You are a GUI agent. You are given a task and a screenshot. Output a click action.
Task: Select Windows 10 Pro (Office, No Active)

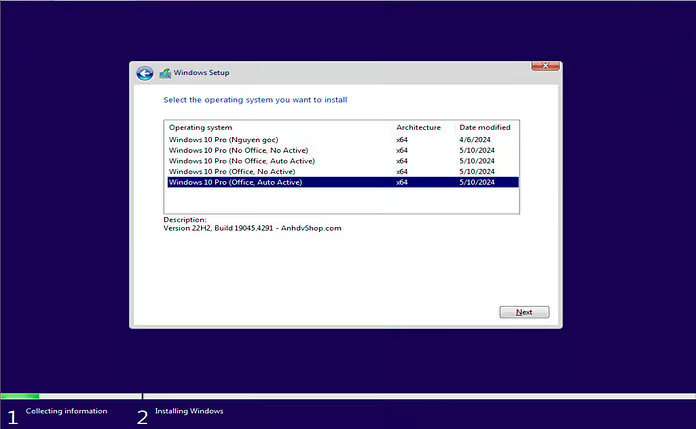343,171
